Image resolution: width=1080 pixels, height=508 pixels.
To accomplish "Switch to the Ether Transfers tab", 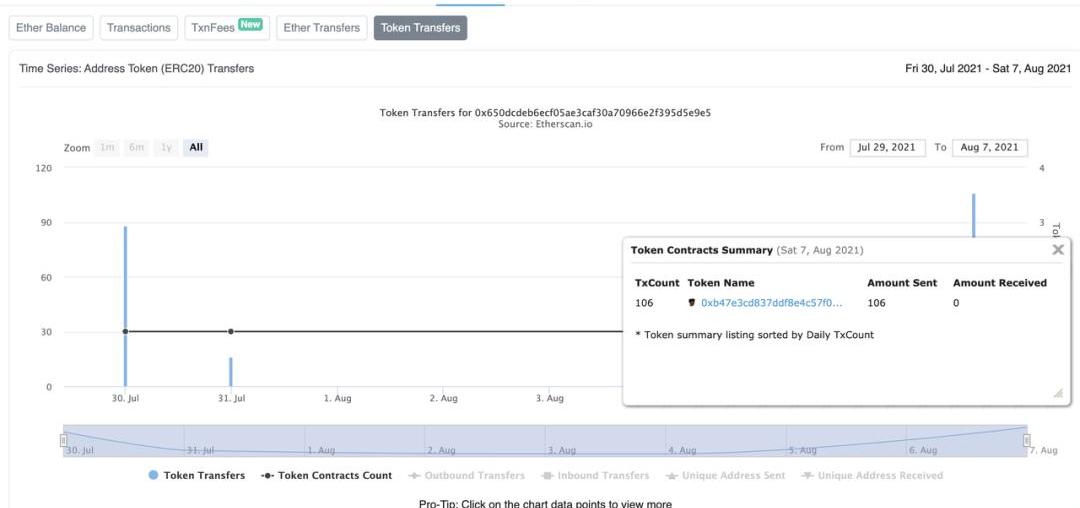I will coord(322,28).
